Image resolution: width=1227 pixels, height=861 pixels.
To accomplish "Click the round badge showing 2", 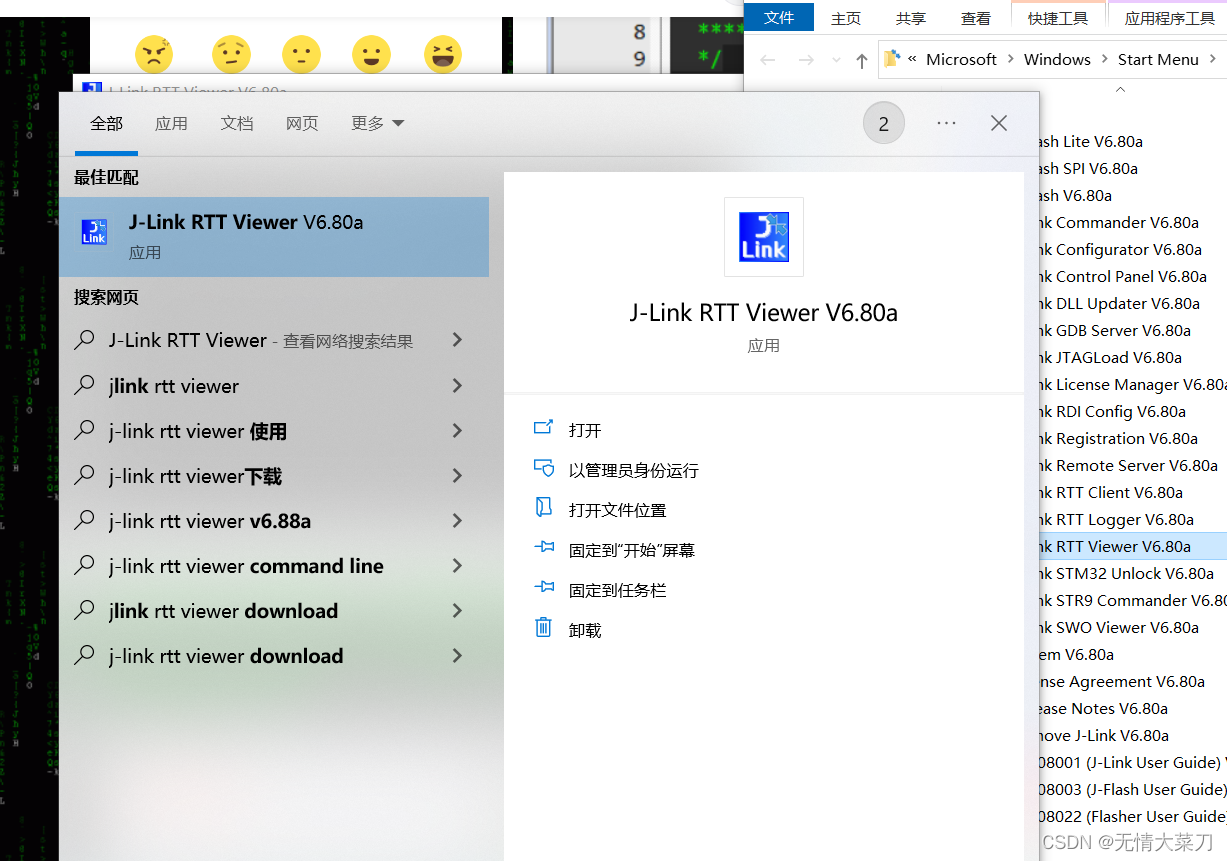I will click(x=884, y=124).
